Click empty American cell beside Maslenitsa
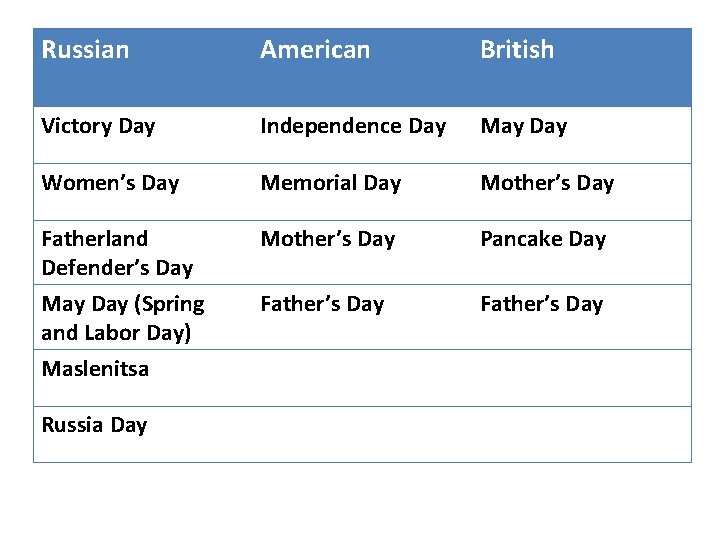The image size is (720, 540). [x=362, y=378]
